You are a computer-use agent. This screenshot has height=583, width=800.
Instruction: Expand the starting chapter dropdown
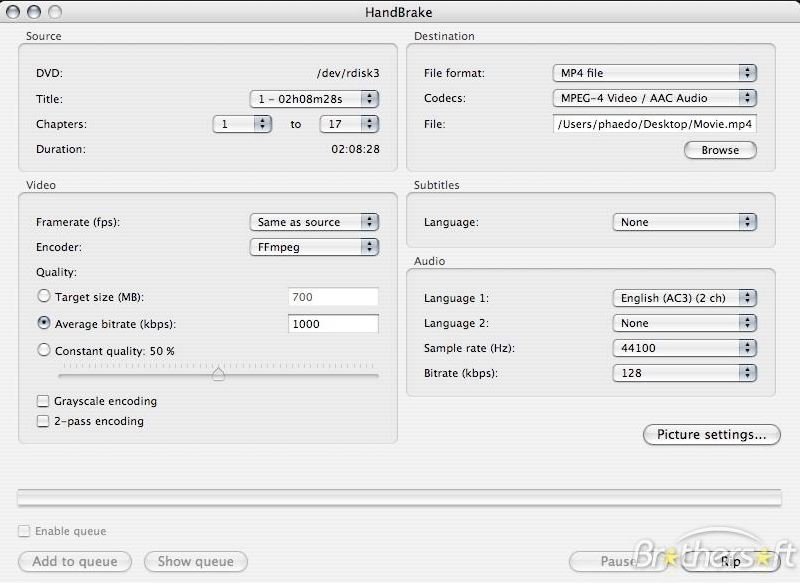(242, 124)
